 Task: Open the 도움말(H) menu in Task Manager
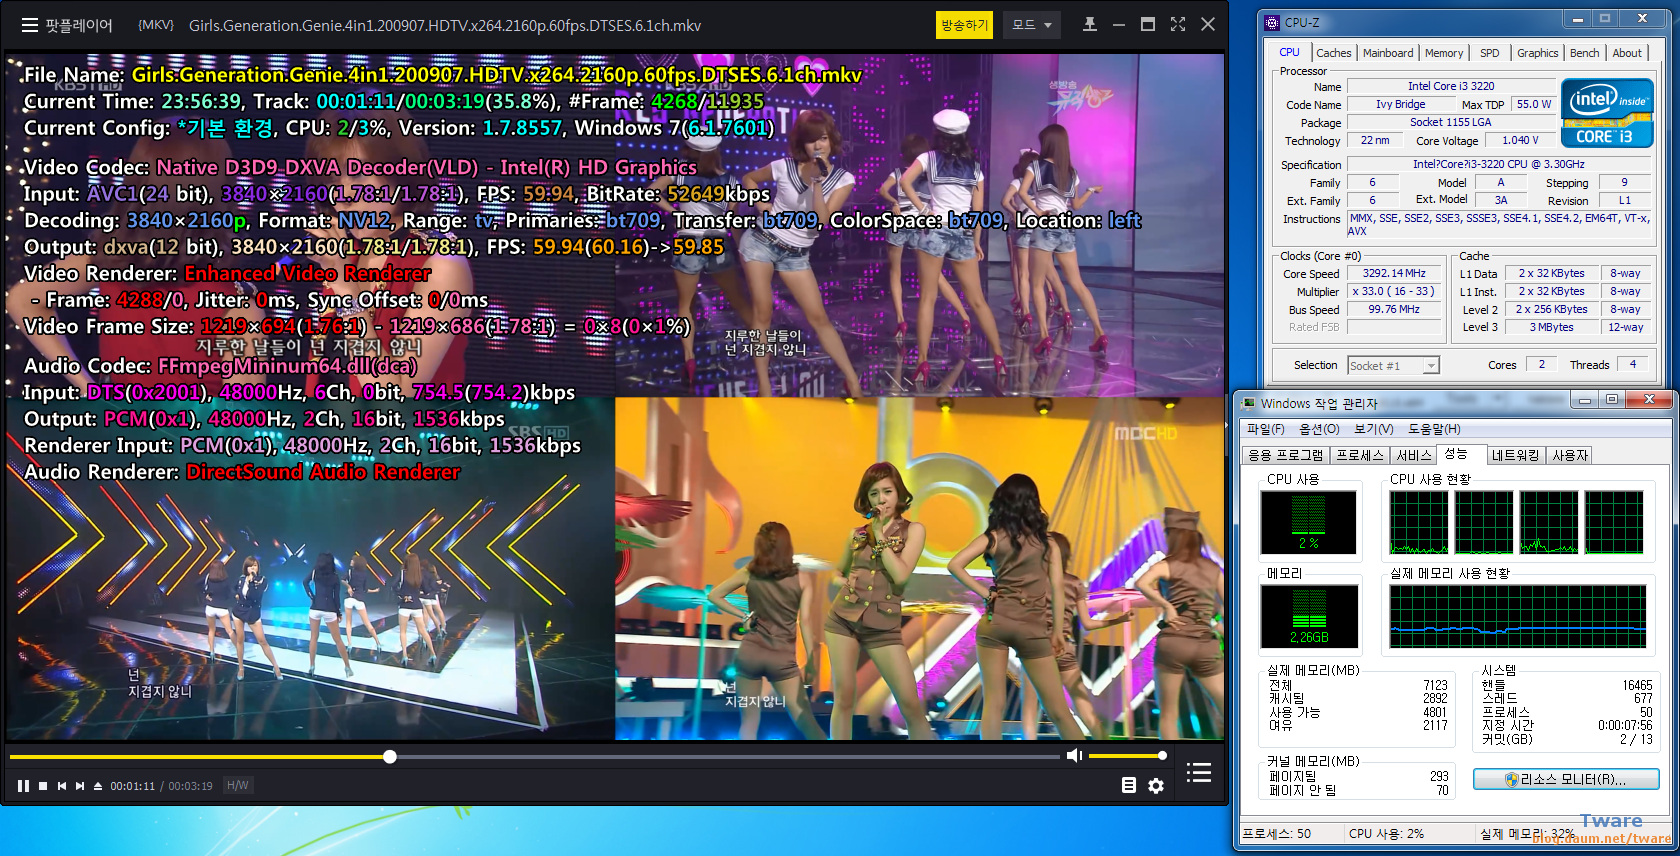coord(1434,429)
